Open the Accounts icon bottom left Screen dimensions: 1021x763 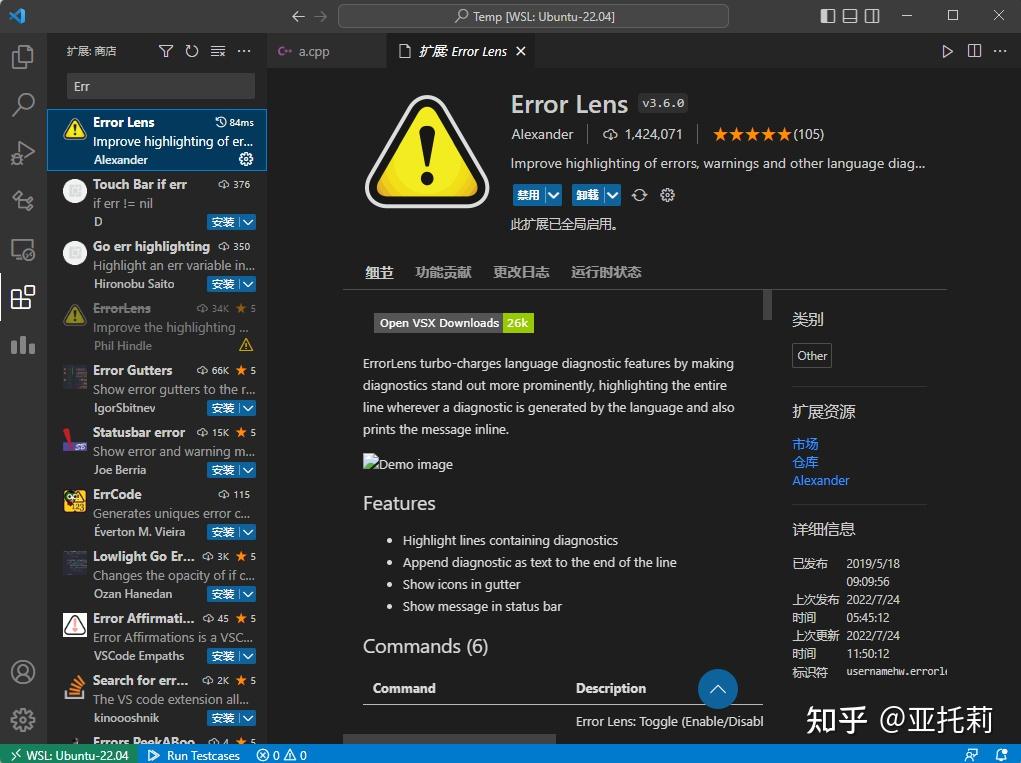(22, 672)
